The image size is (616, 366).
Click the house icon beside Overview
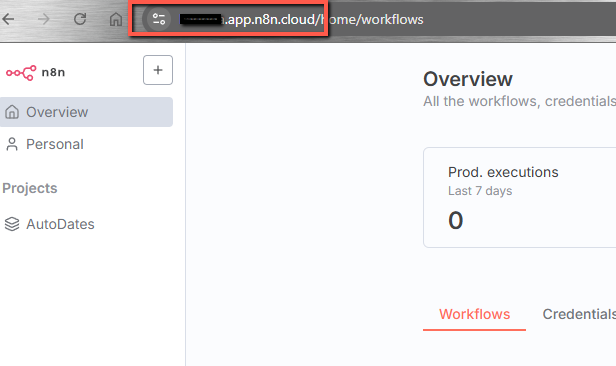point(12,112)
